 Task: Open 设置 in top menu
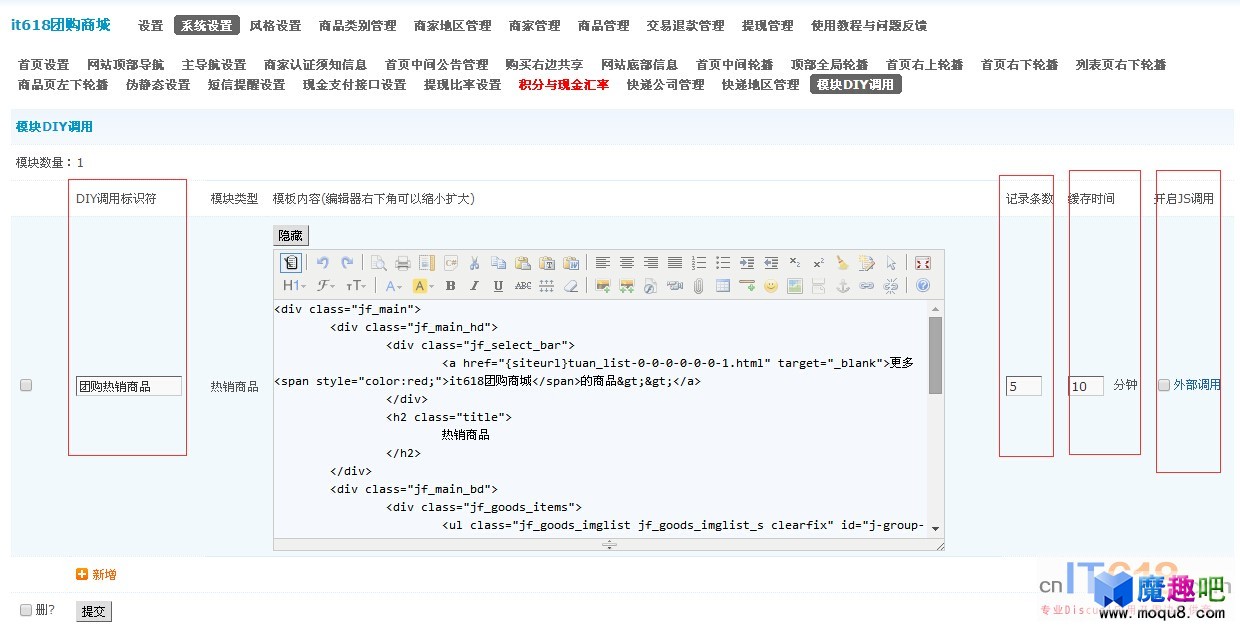point(150,26)
